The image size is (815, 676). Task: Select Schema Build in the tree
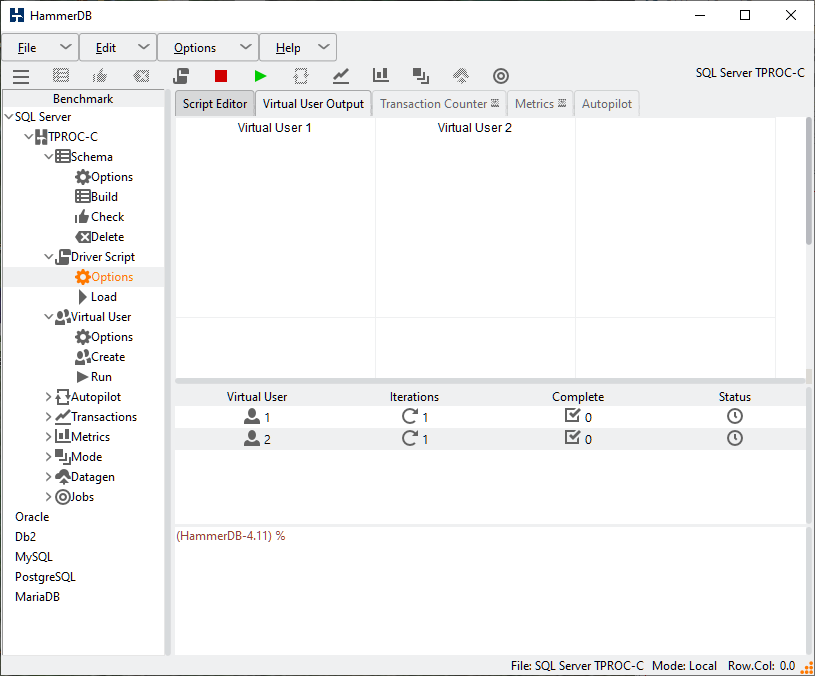click(97, 197)
